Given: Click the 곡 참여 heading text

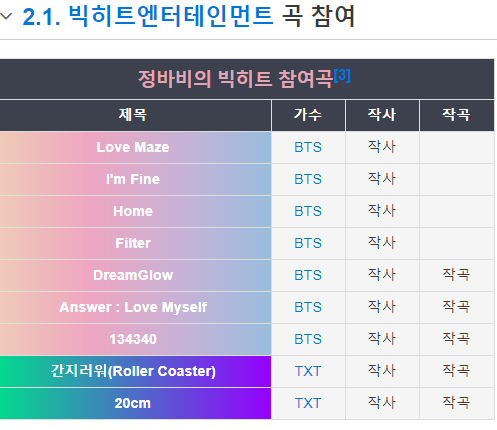Looking at the screenshot, I should pyautogui.click(x=319, y=16).
